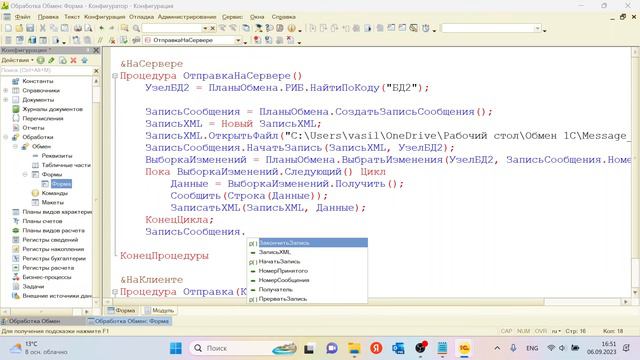Select ПрерватьЗапись in the autocomplete list
This screenshot has height=360, width=640.
point(308,299)
